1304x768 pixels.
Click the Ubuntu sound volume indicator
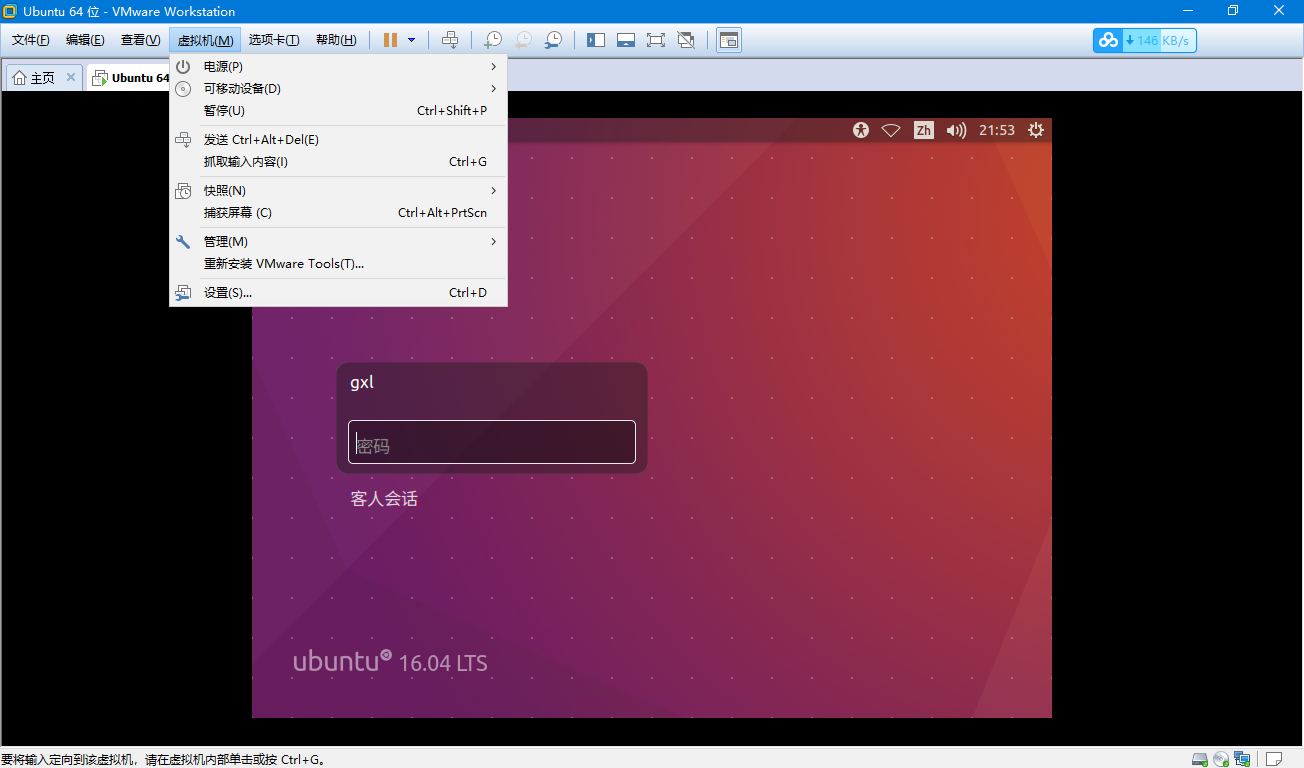[956, 130]
